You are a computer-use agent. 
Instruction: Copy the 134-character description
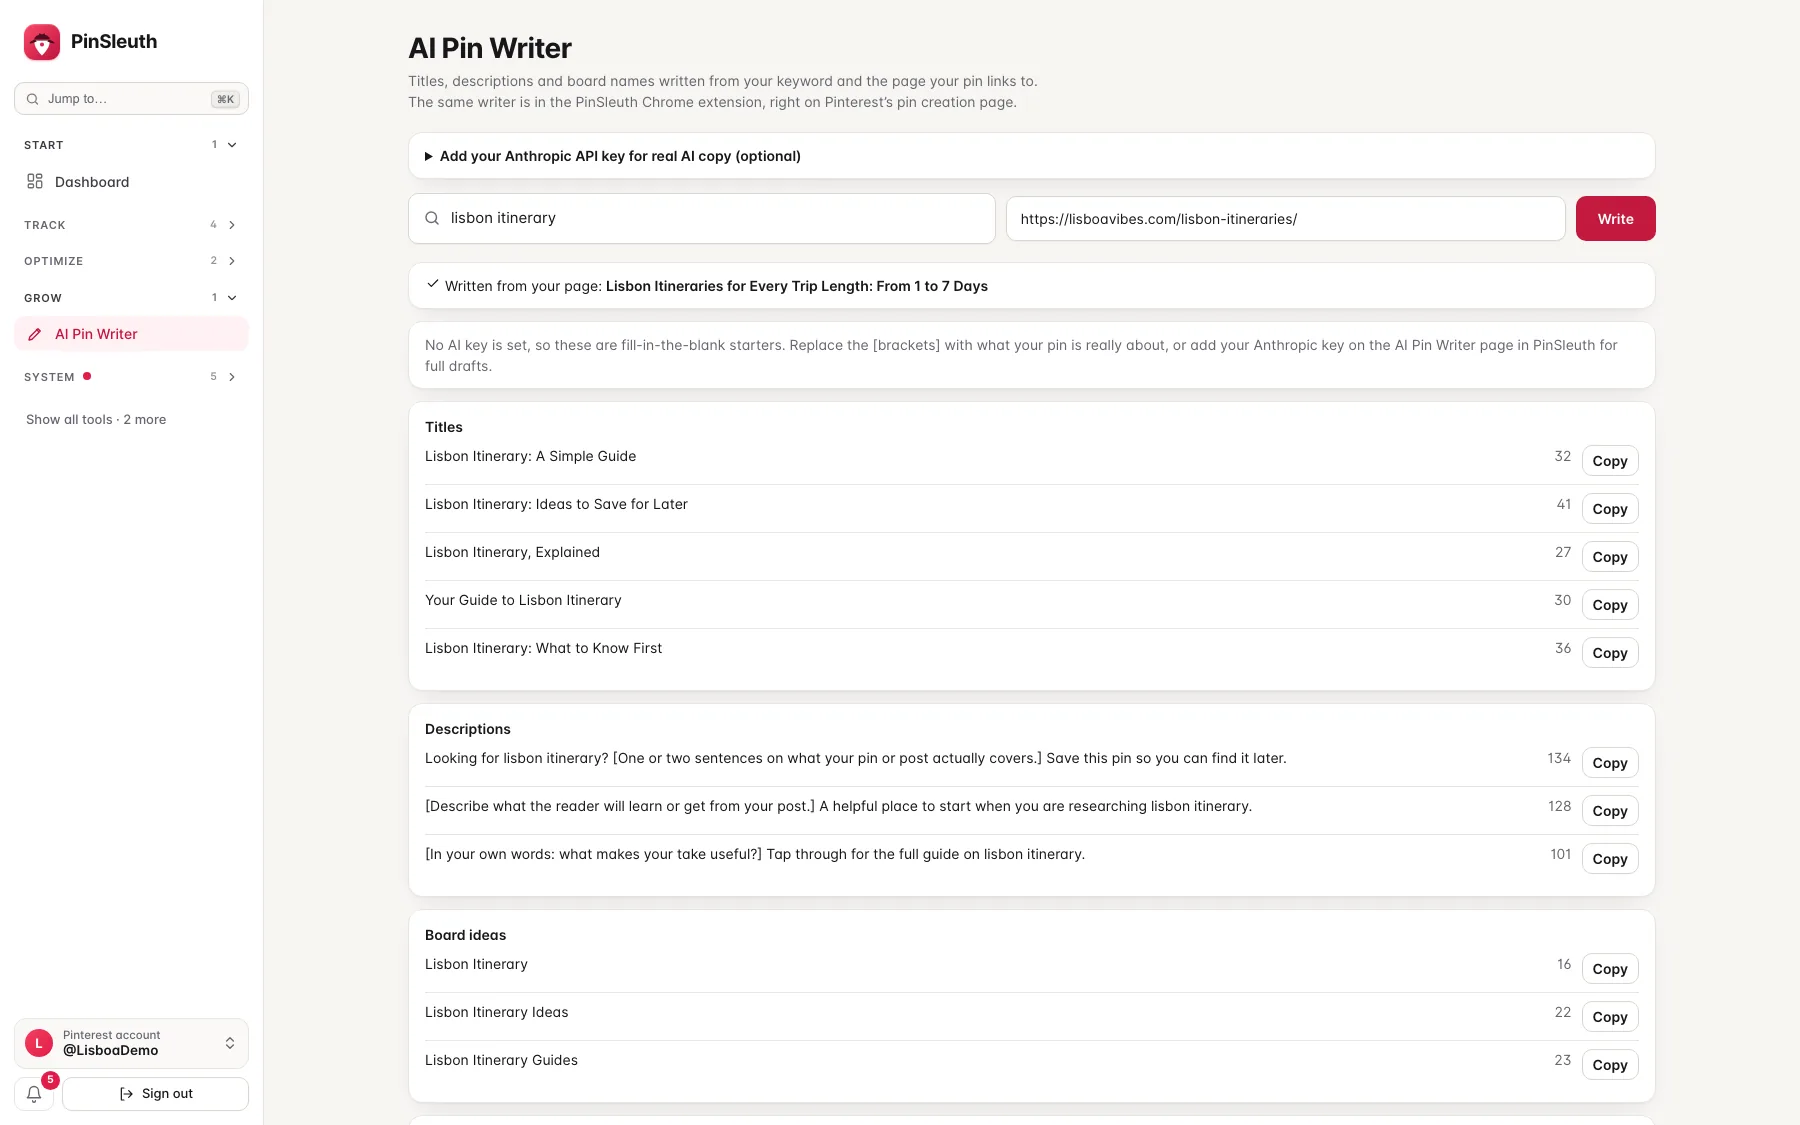click(1610, 763)
